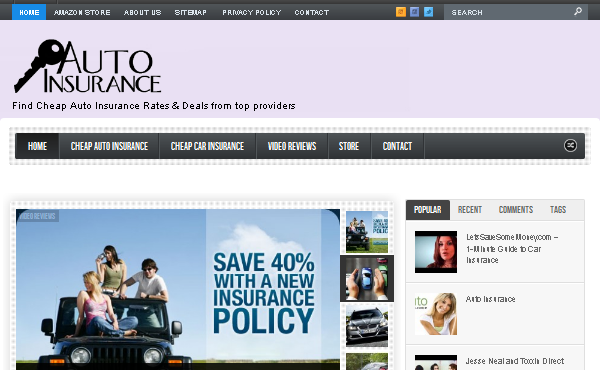Click the orange RSS feed icon
This screenshot has height=370, width=600.
tap(401, 12)
